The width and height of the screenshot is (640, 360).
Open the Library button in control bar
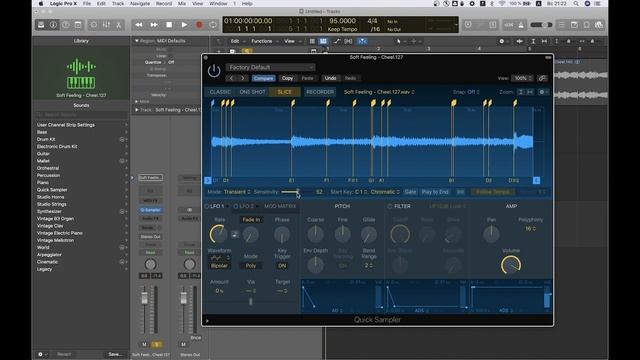(x=41, y=25)
